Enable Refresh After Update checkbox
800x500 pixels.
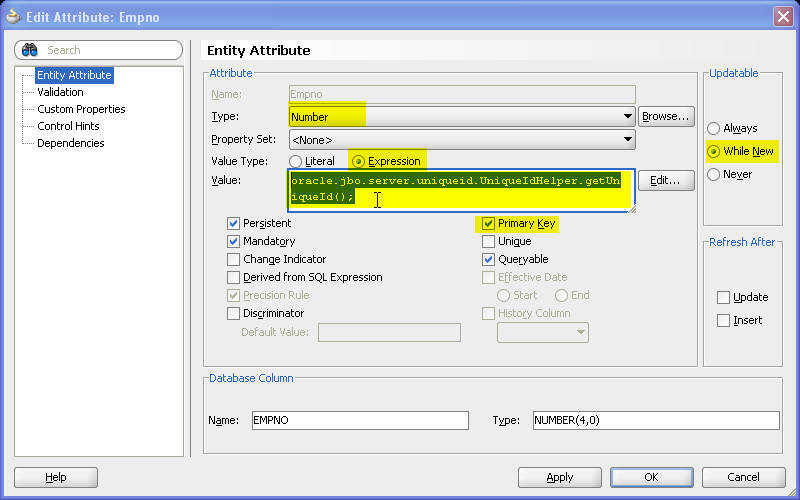coord(723,297)
